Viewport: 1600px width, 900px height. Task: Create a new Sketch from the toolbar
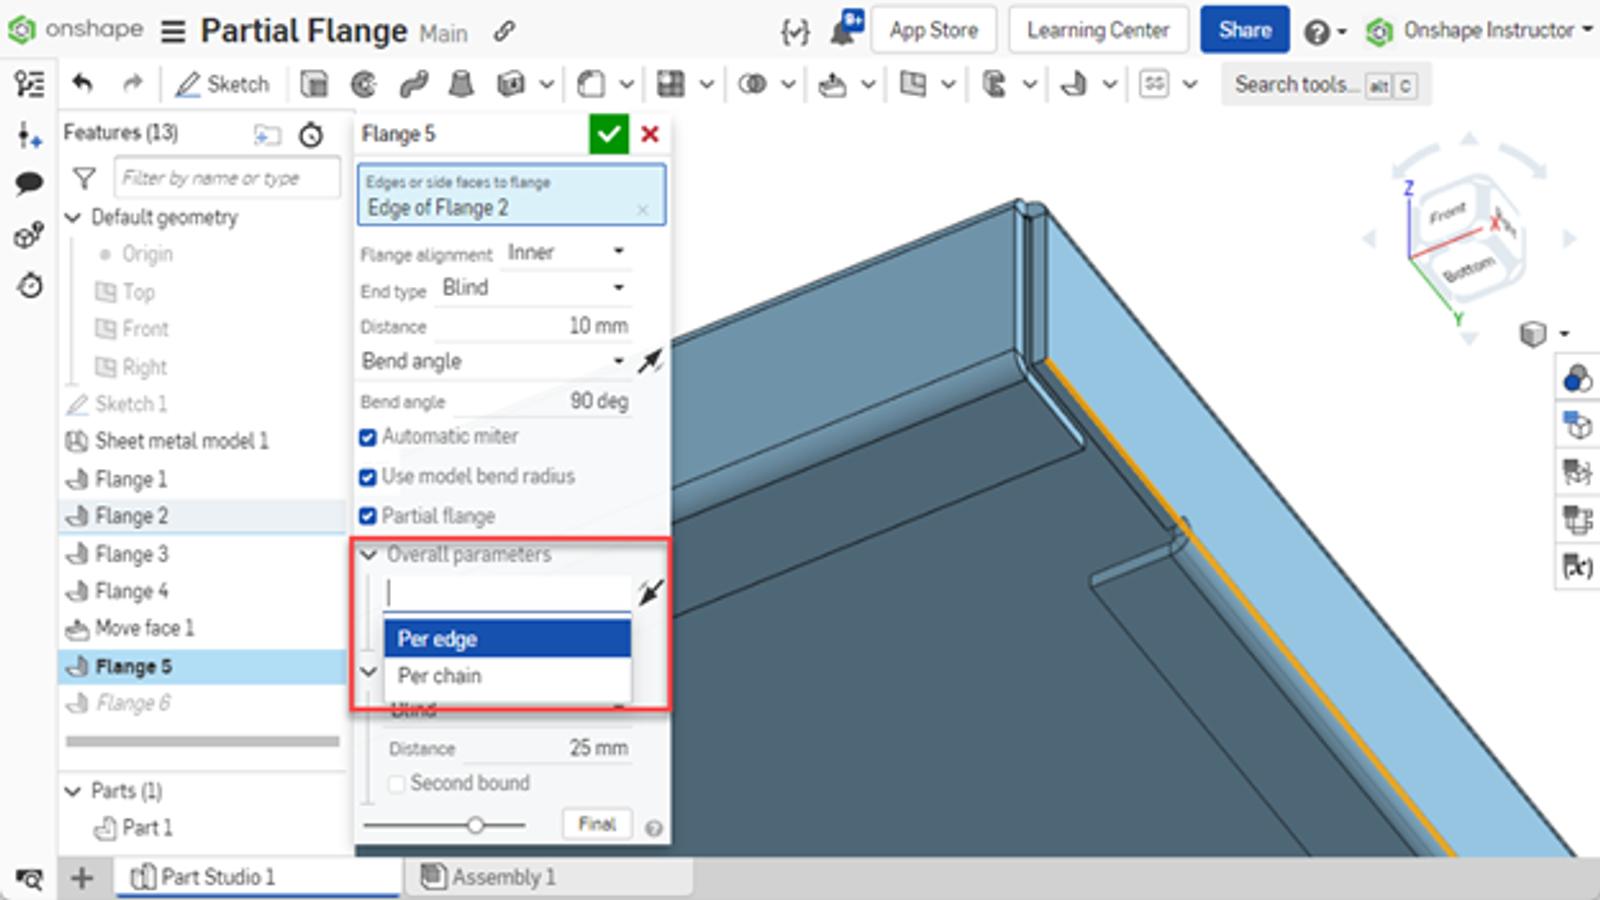coord(224,84)
